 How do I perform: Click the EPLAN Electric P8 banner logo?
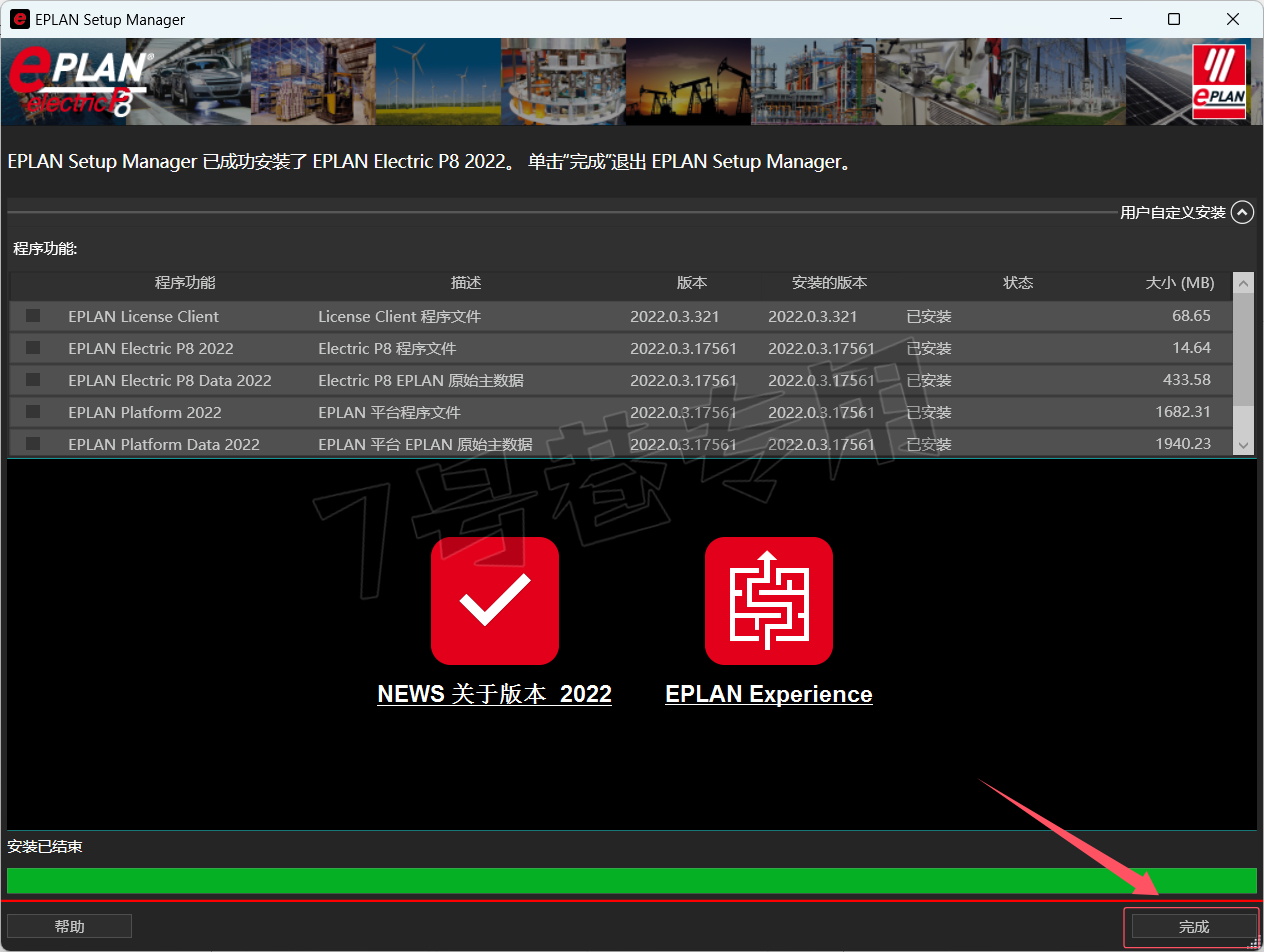point(80,83)
